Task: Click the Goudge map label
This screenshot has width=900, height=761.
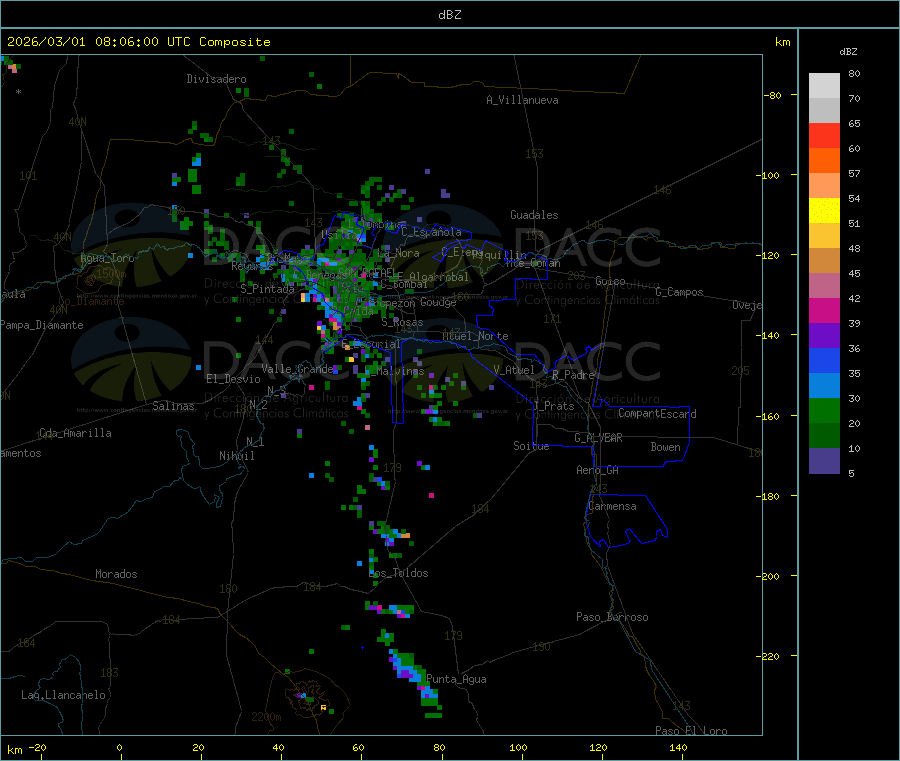Action: pos(438,302)
